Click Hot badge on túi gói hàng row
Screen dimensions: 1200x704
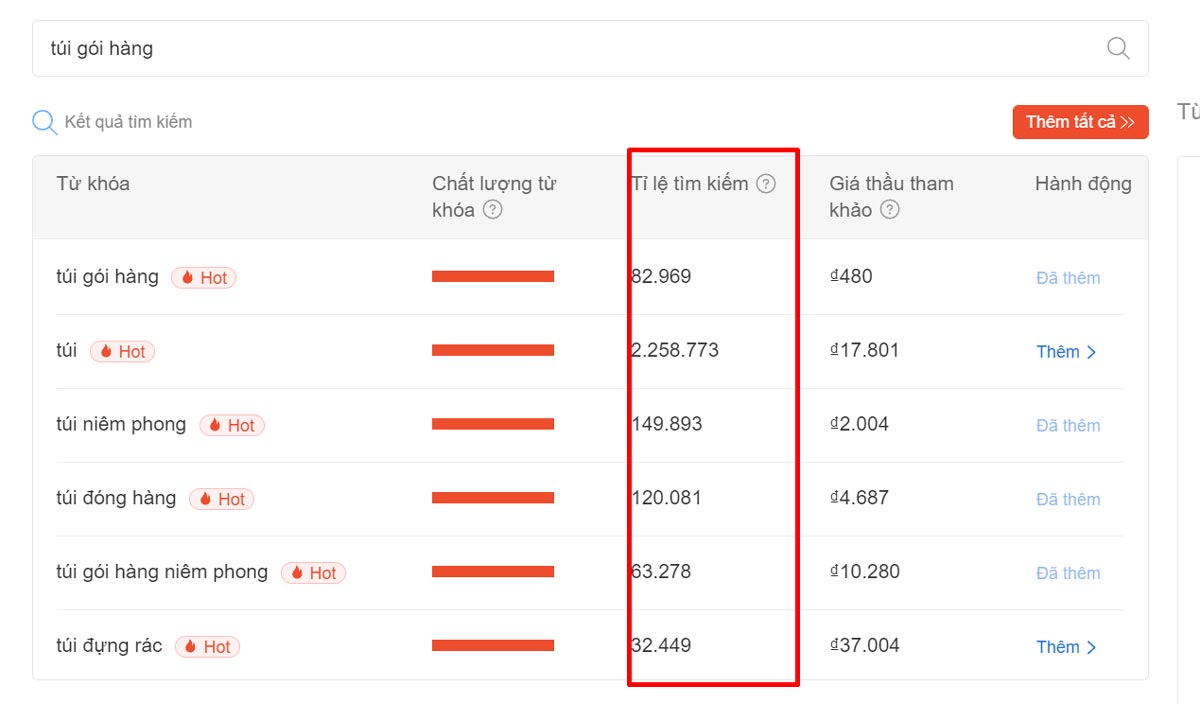(204, 278)
